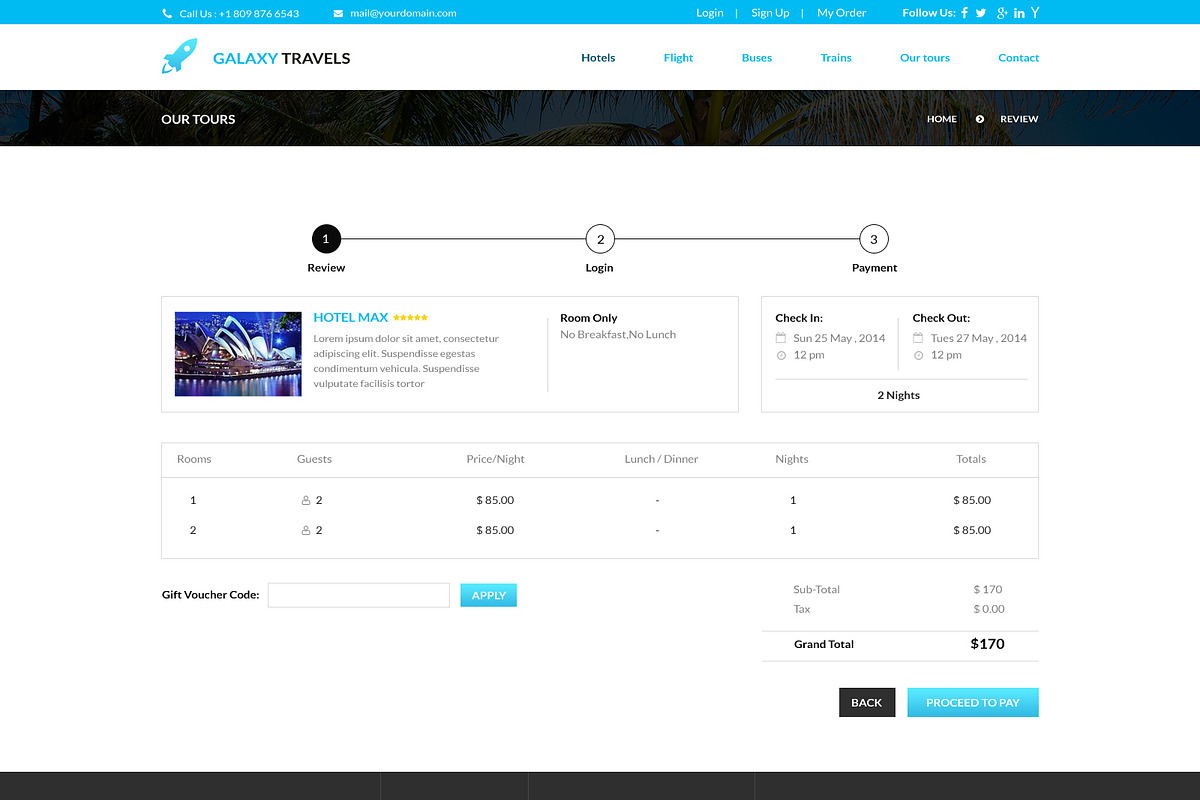Select step 1 Review circle
Image resolution: width=1200 pixels, height=800 pixels.
[326, 239]
